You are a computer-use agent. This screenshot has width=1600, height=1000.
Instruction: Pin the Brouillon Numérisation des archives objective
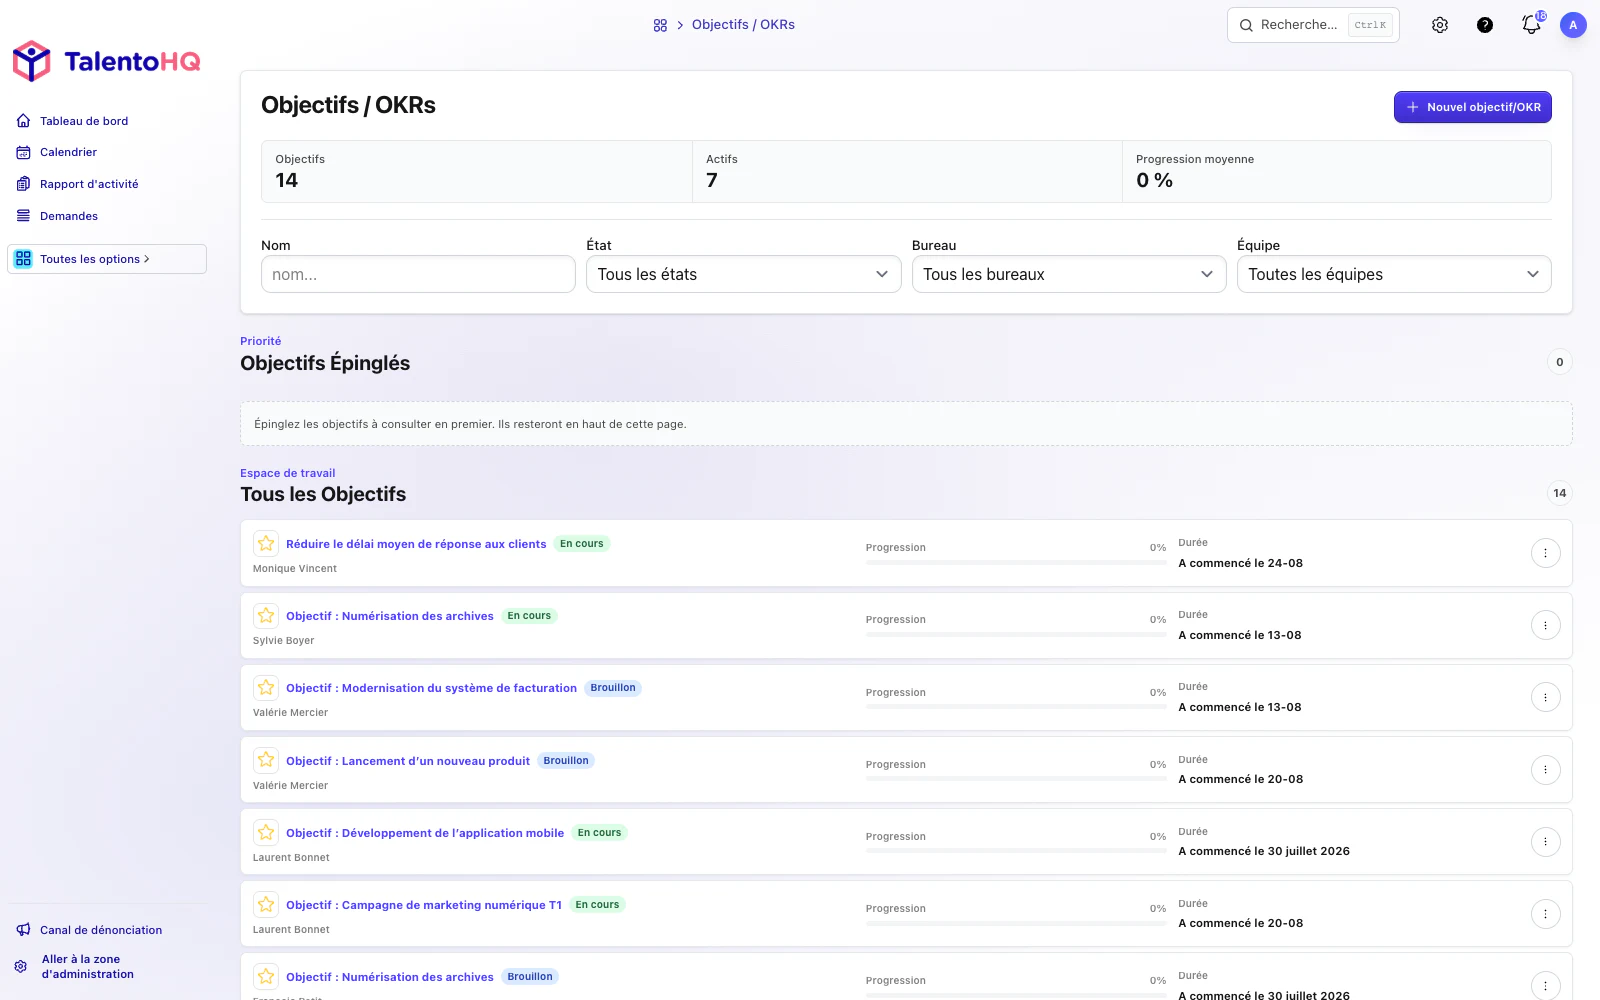tap(266, 976)
